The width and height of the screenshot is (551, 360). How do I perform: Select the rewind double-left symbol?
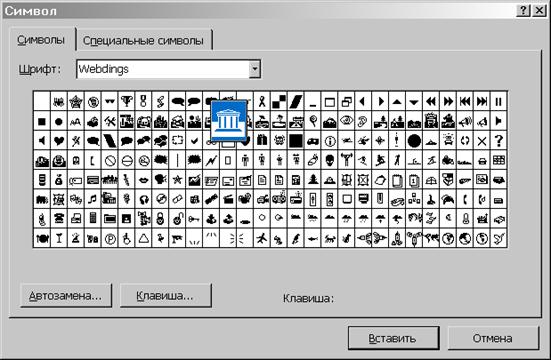[431, 102]
